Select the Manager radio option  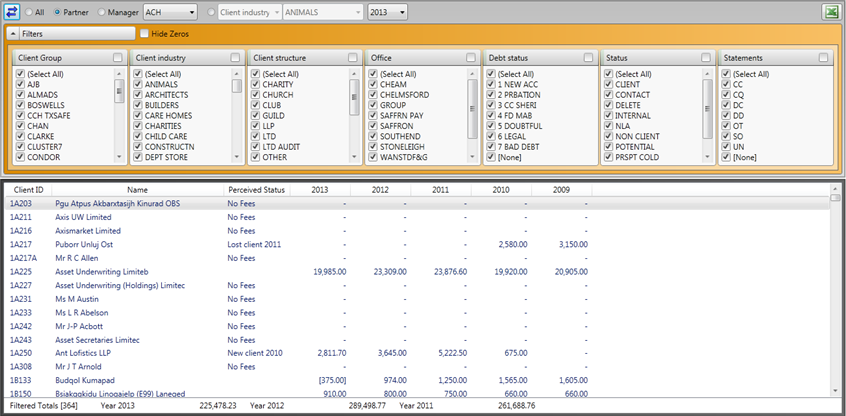[x=101, y=12]
